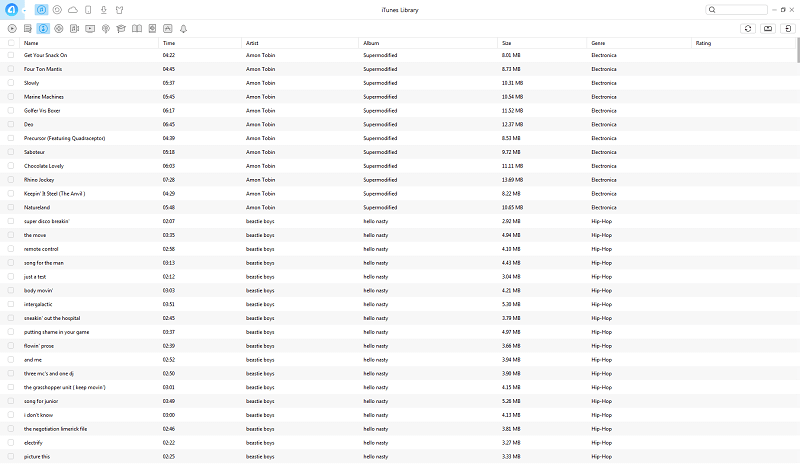Select the track remote control
The width and height of the screenshot is (800, 467).
click(41, 249)
